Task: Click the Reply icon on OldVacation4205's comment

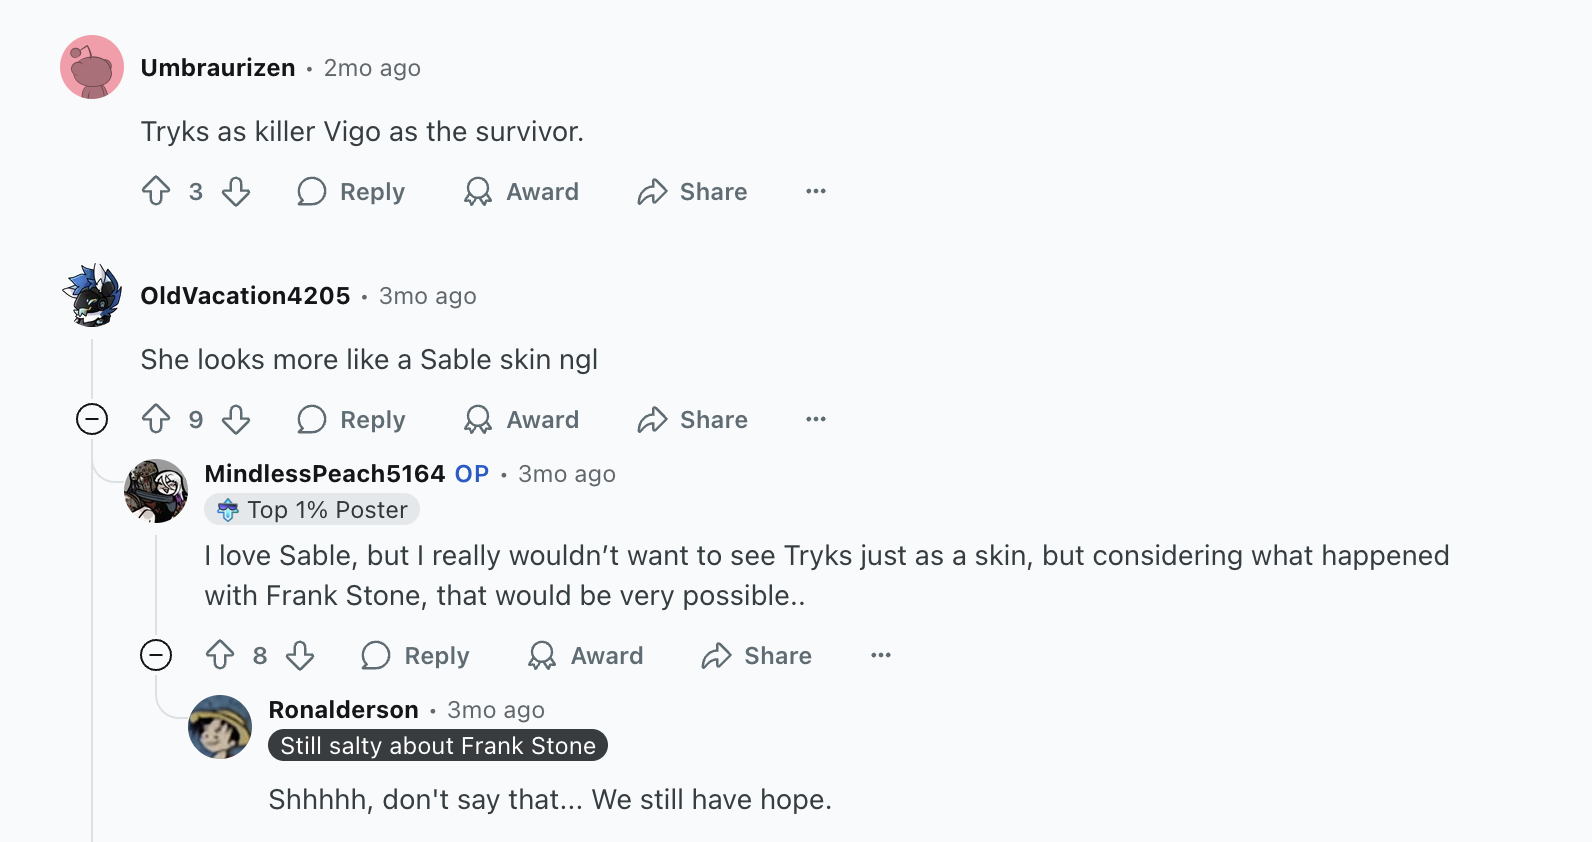Action: click(x=313, y=419)
